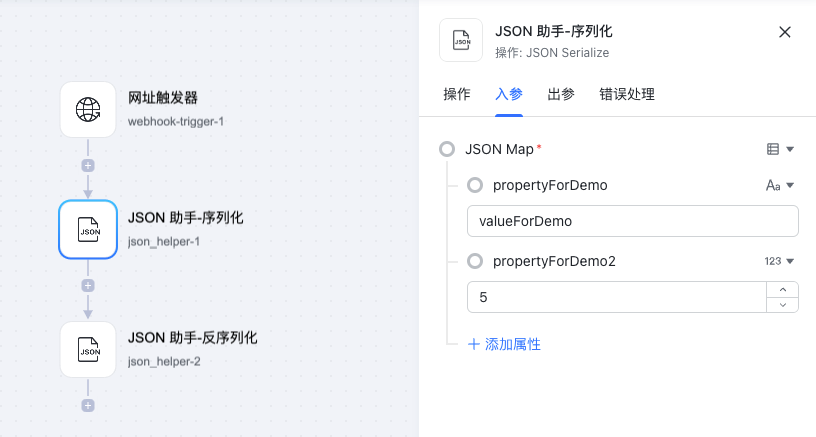816x437 pixels.
Task: Add step below json_helper-2 with plus icon
Action: coord(88,406)
